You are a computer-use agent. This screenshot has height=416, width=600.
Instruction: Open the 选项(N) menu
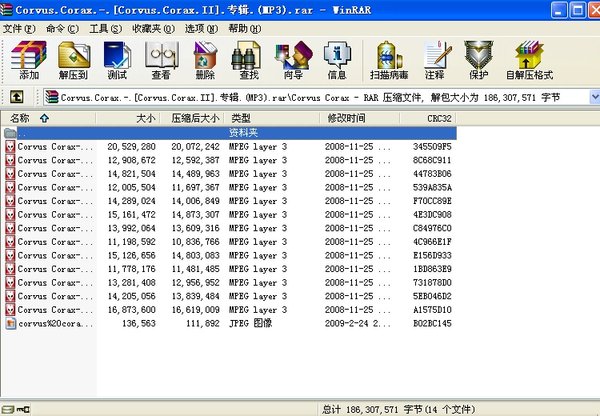[202, 29]
